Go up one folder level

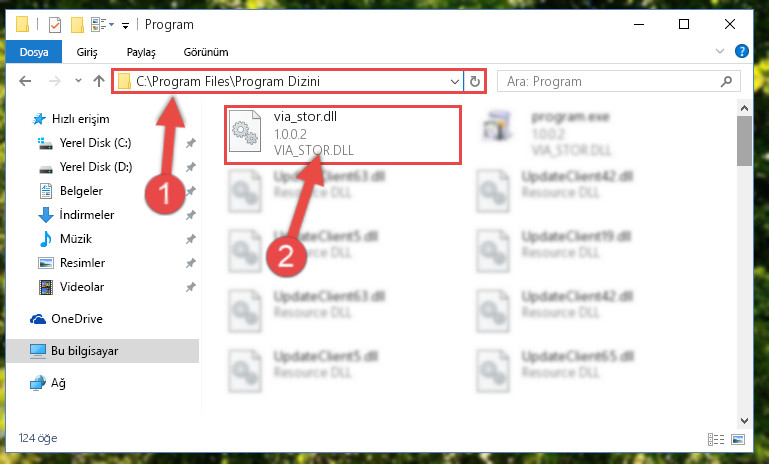click(99, 81)
